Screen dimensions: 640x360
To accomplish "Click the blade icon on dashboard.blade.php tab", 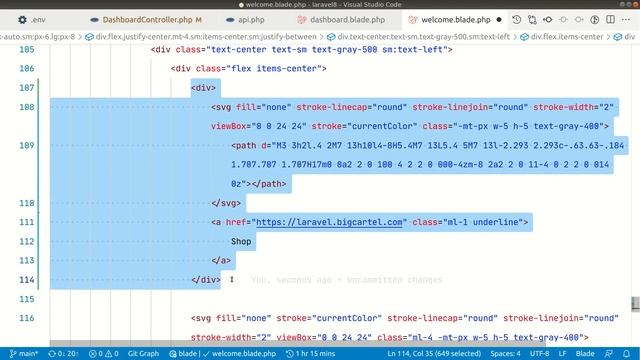I will tap(302, 20).
